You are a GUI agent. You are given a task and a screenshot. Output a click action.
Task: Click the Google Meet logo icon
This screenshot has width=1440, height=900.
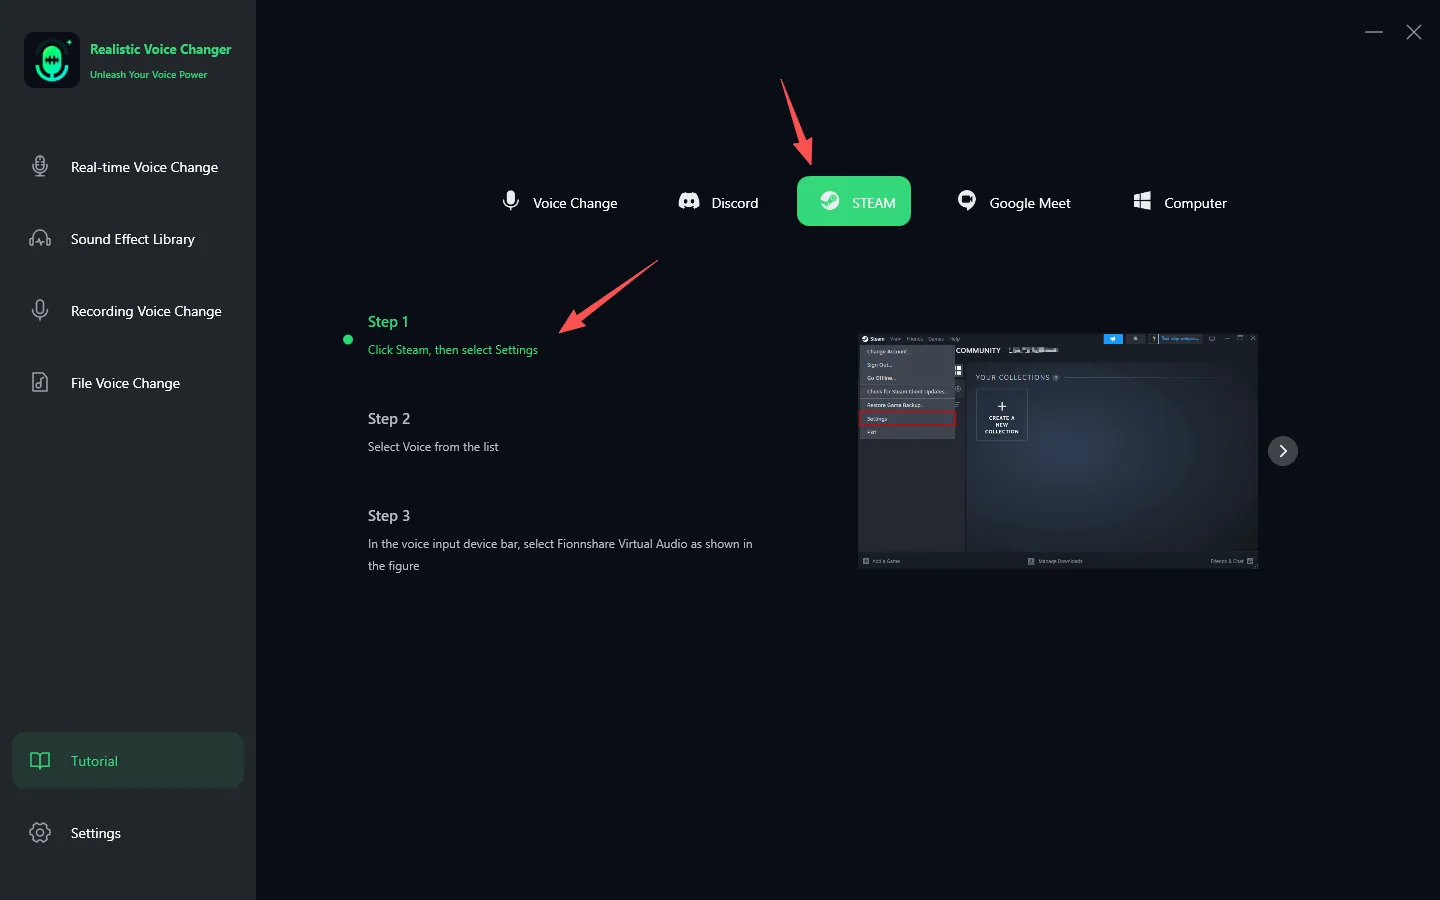(x=967, y=201)
